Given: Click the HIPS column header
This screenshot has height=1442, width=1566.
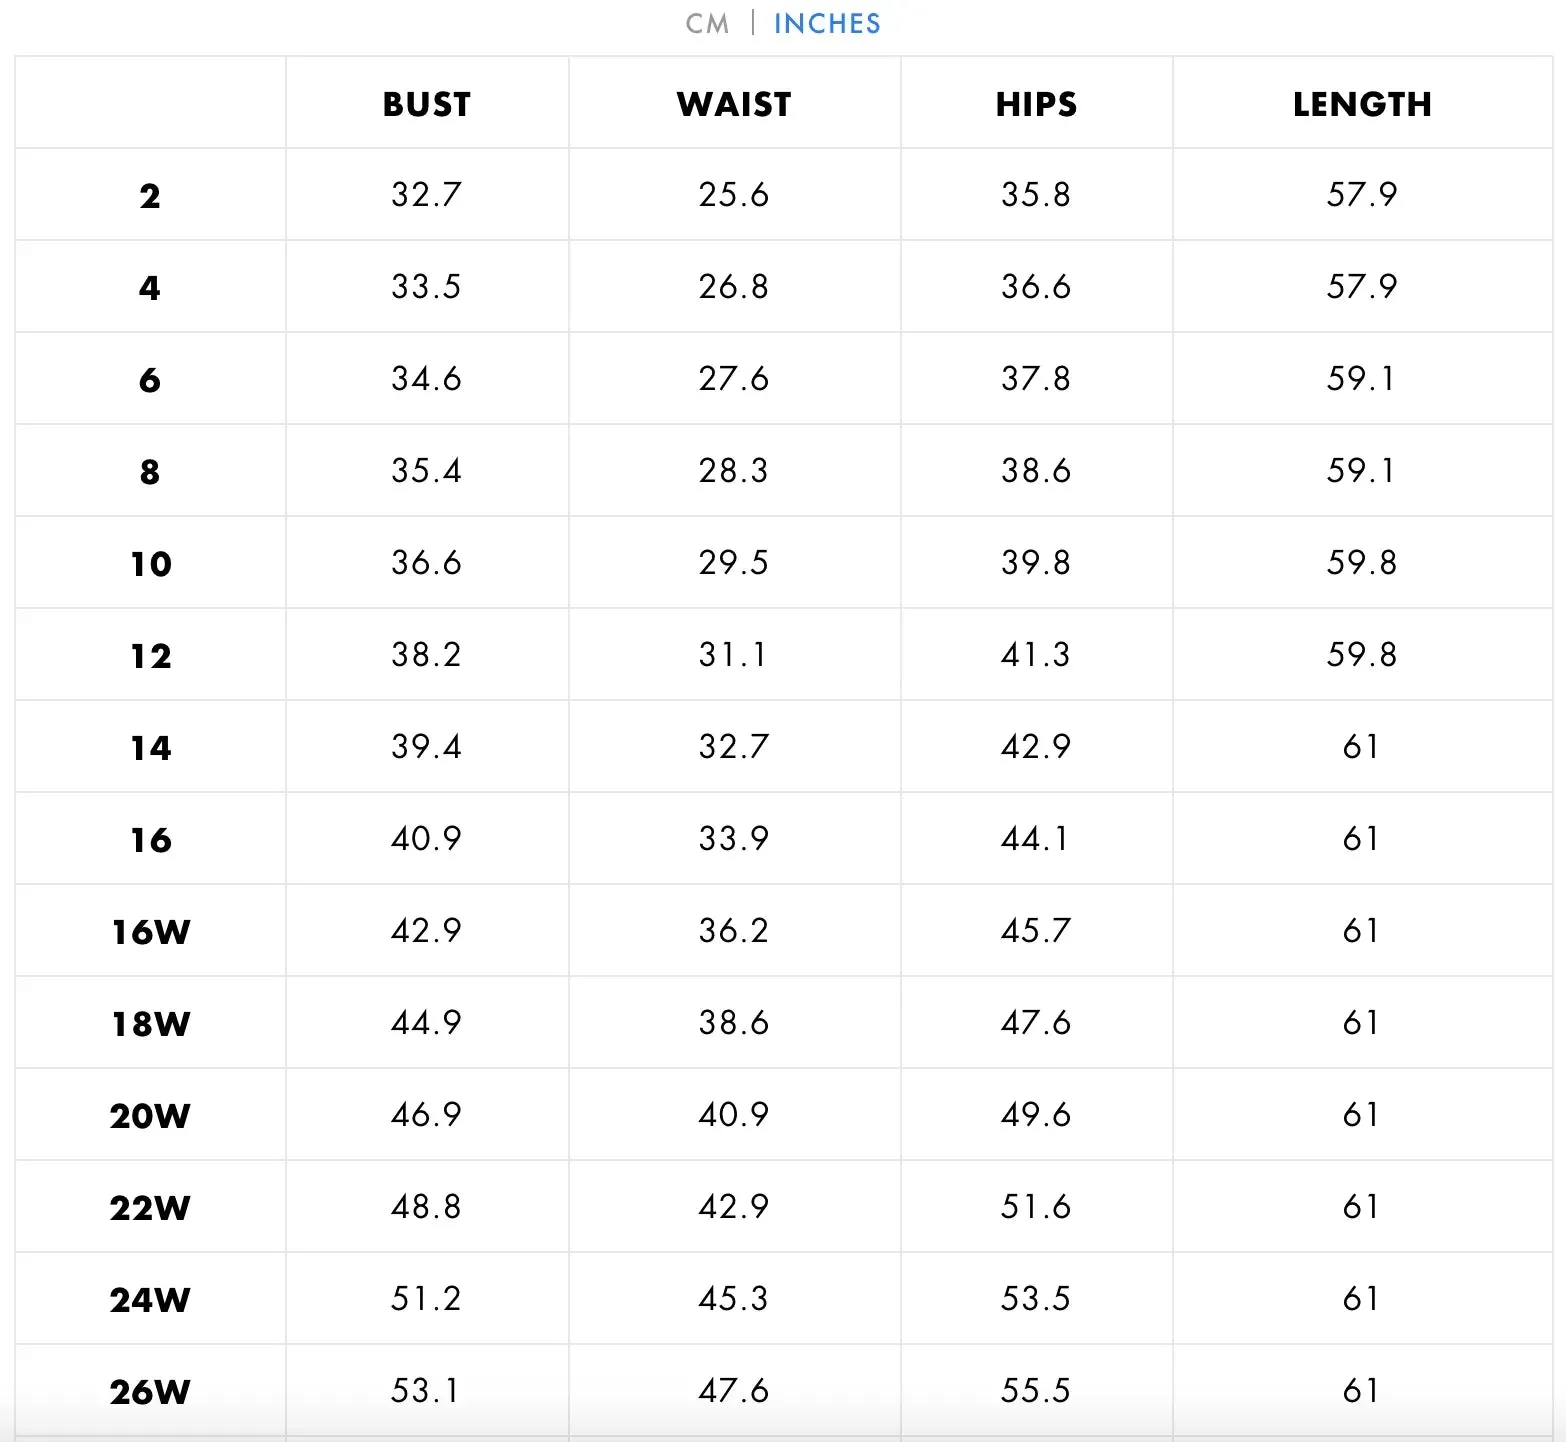Looking at the screenshot, I should 1036,104.
